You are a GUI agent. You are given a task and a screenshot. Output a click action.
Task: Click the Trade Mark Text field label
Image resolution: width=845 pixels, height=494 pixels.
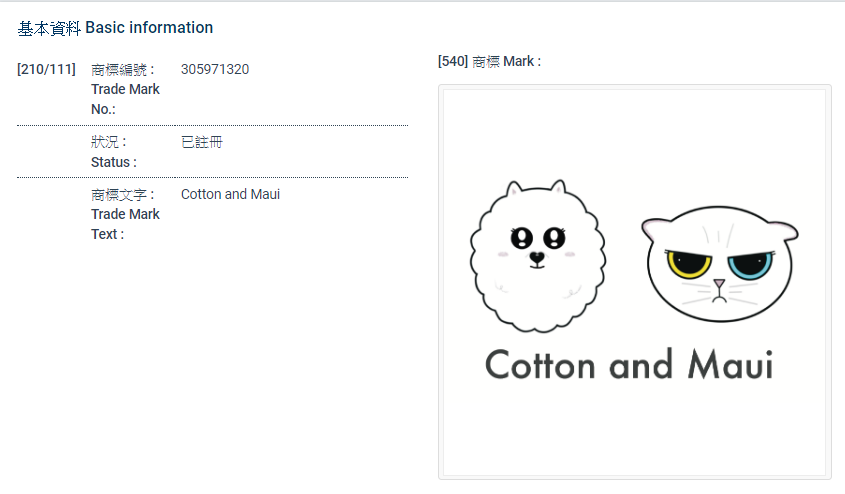coord(125,214)
